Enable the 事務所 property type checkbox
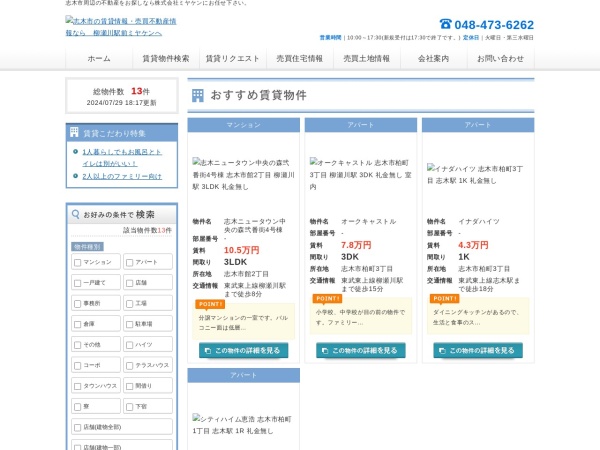The image size is (600, 450). tap(78, 304)
